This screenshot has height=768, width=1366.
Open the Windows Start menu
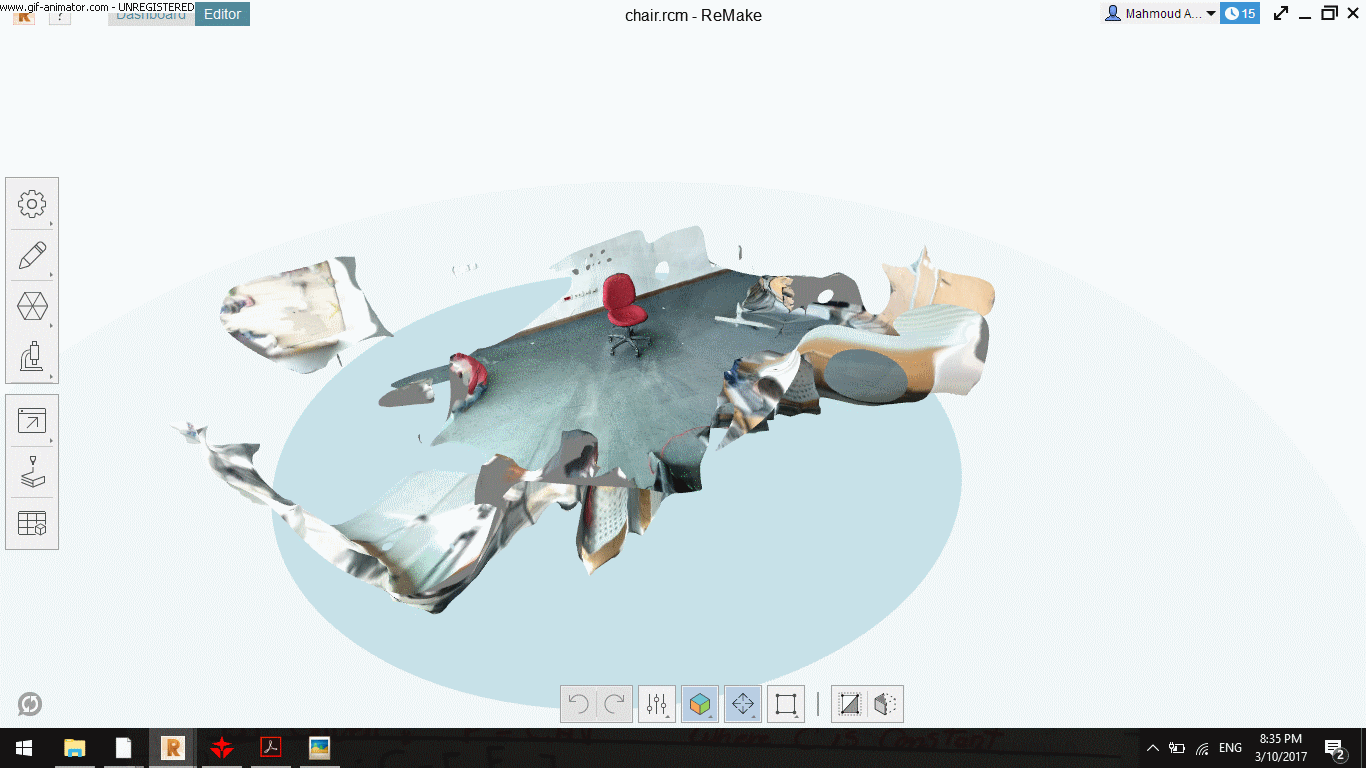pyautogui.click(x=23, y=748)
